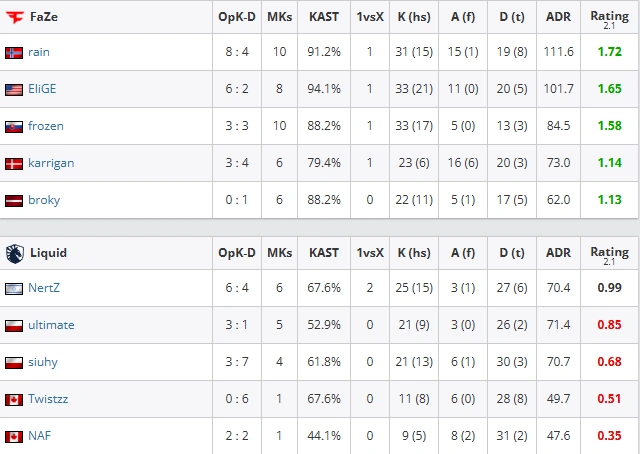
Task: Click the FaZe table's Rating 2.1 header
Action: [x=609, y=19]
